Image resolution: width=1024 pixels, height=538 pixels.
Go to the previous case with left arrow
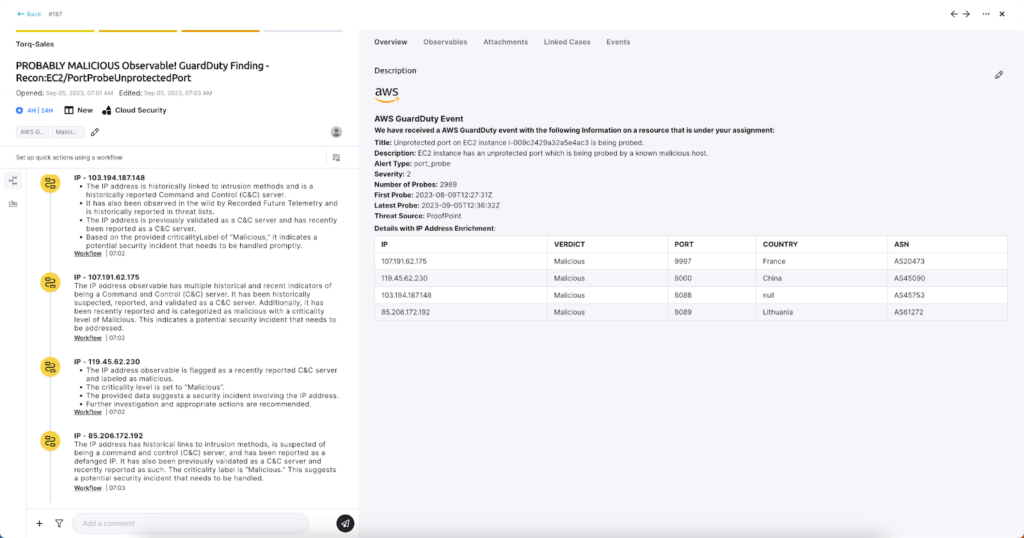954,14
